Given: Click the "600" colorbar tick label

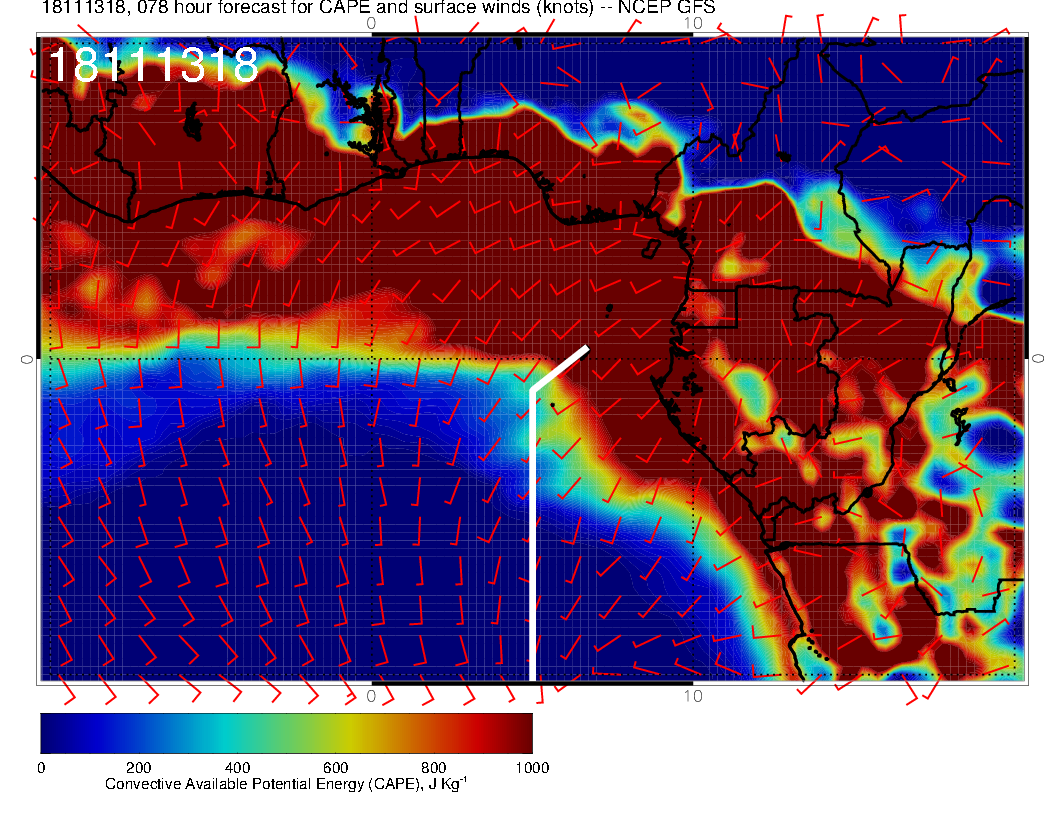Looking at the screenshot, I should coord(335,768).
